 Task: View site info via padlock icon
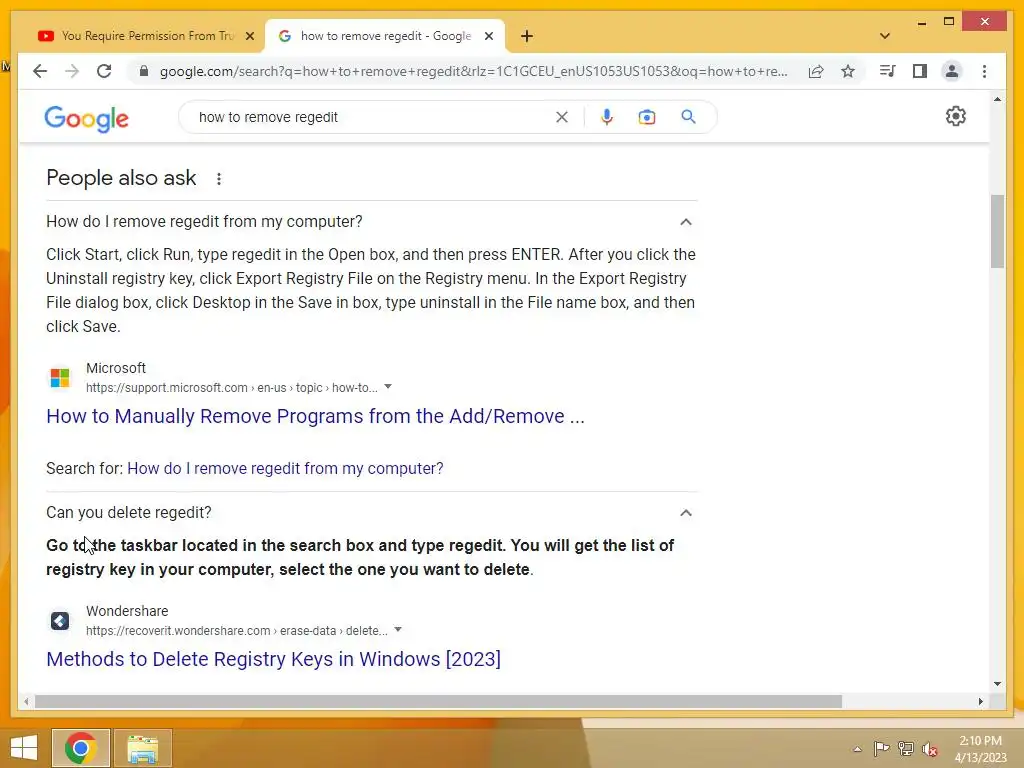tap(144, 71)
